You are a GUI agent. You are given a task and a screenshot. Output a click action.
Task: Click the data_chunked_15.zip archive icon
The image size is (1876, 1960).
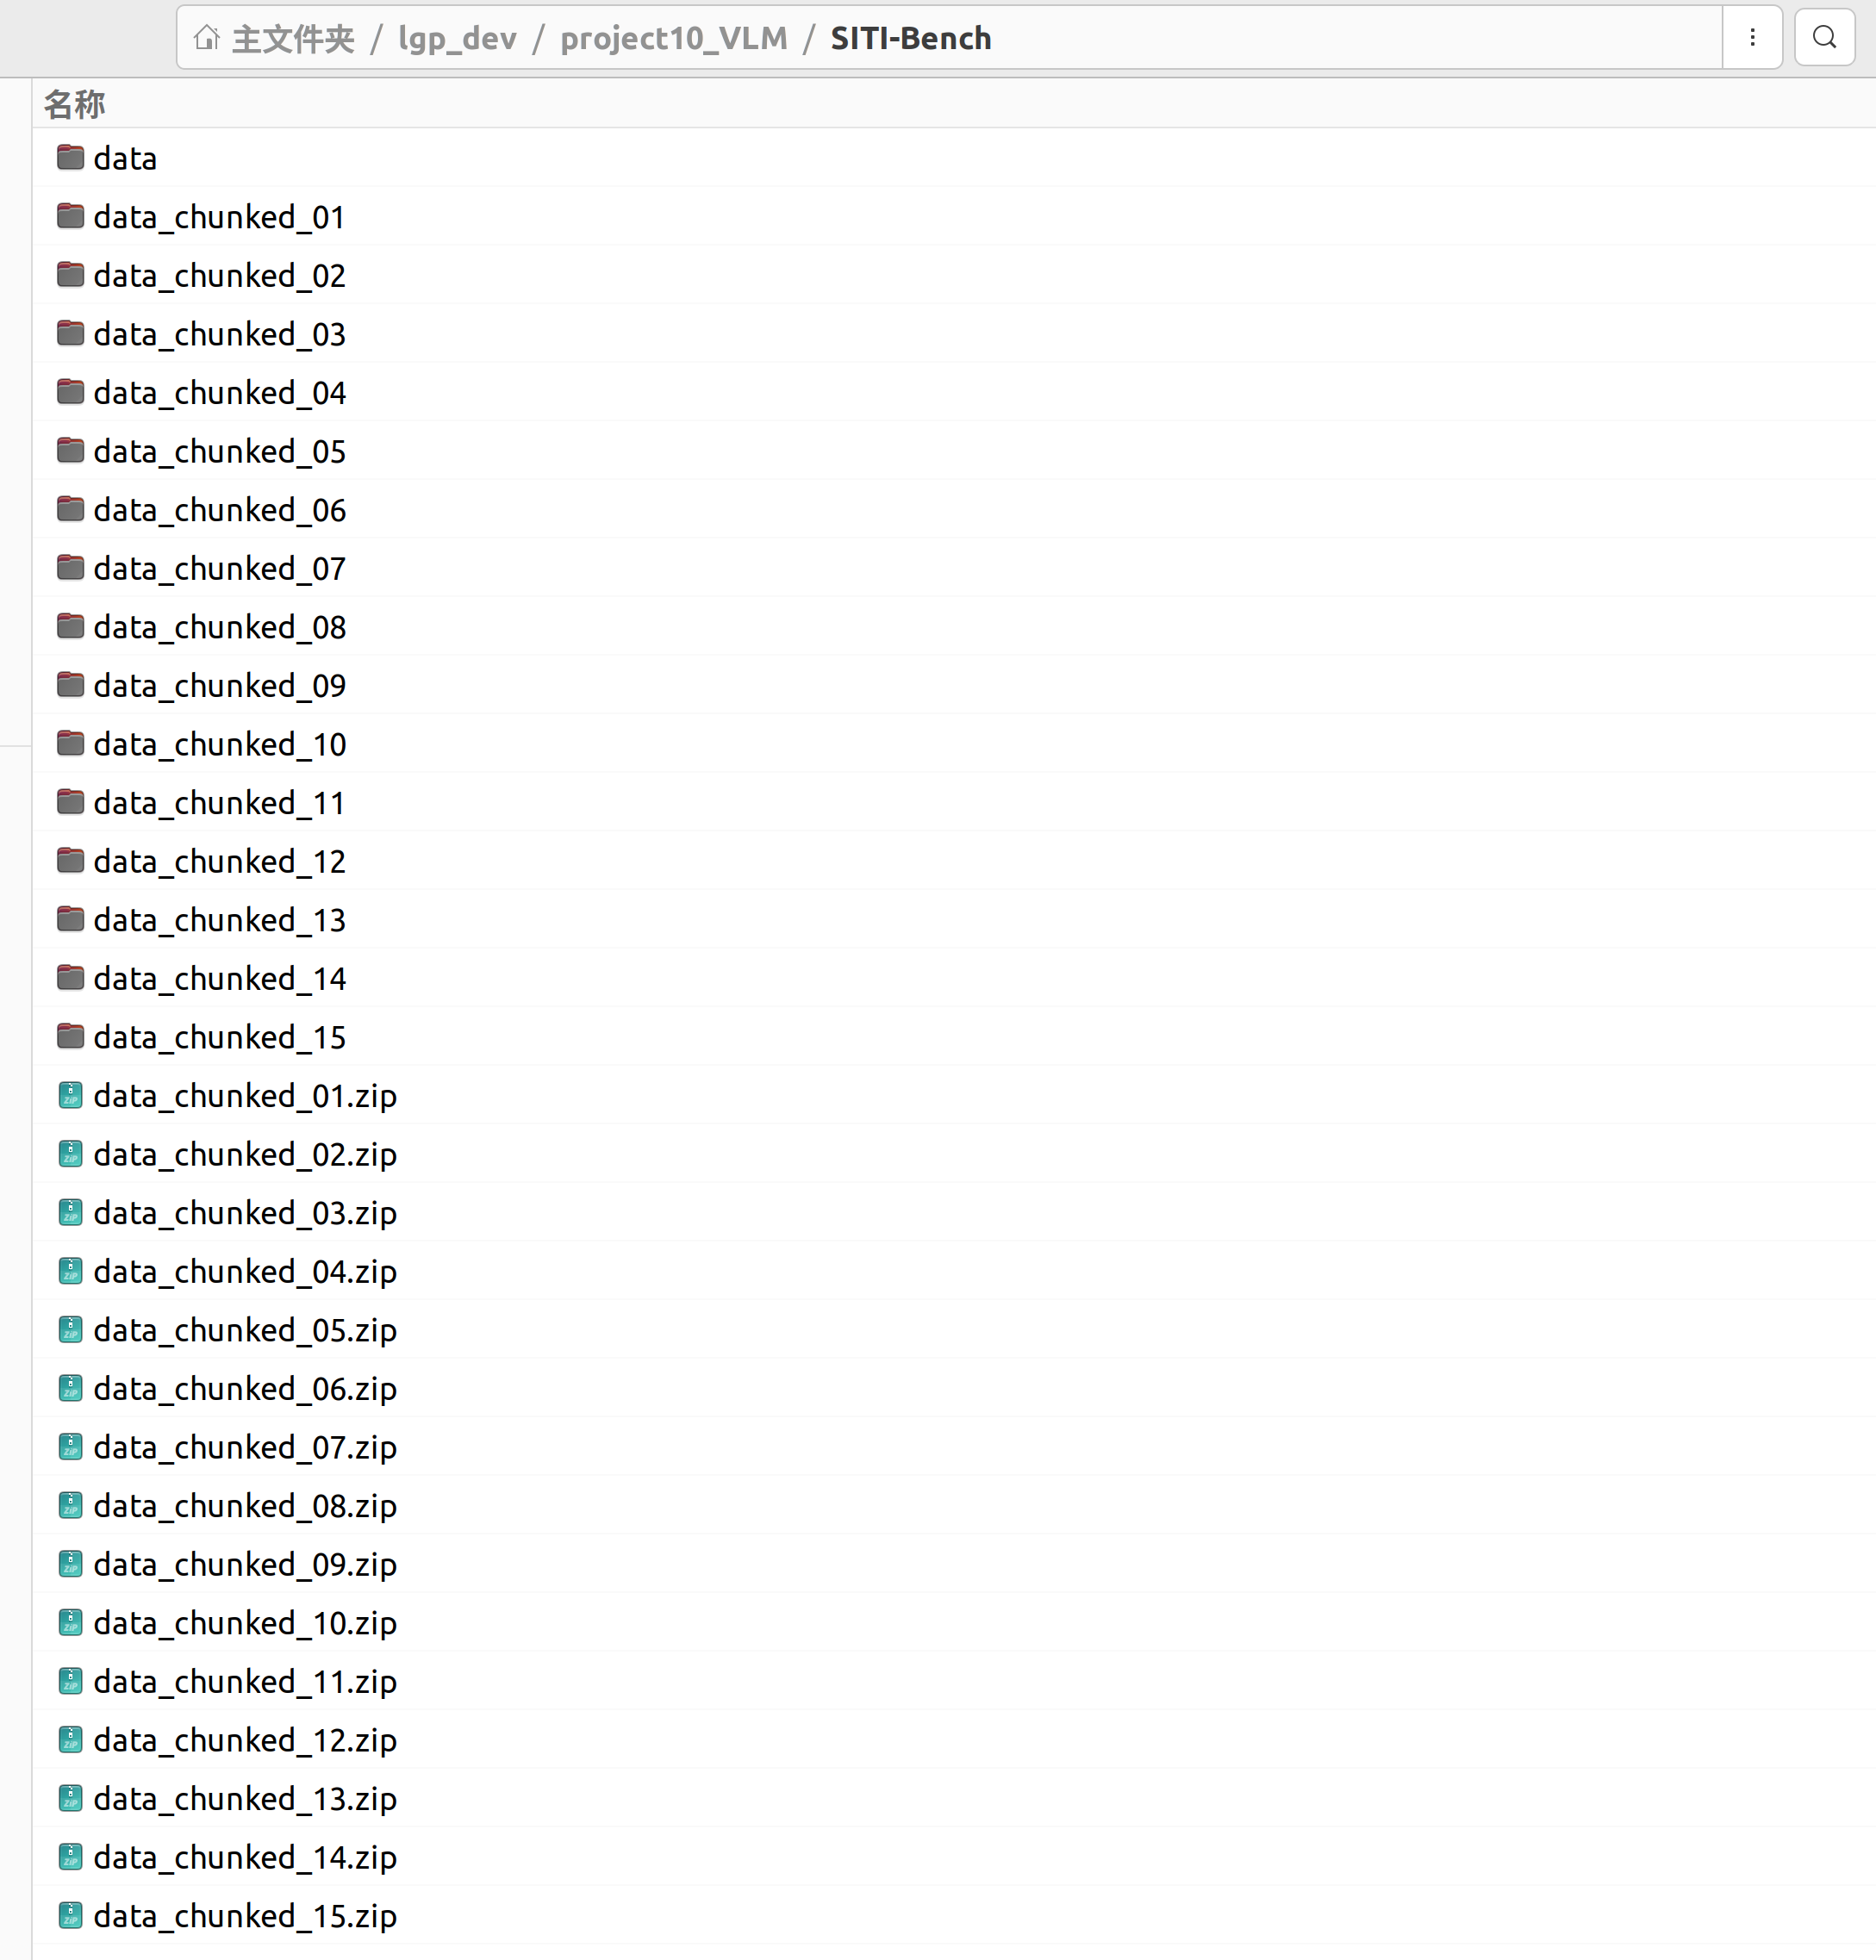pos(70,1916)
